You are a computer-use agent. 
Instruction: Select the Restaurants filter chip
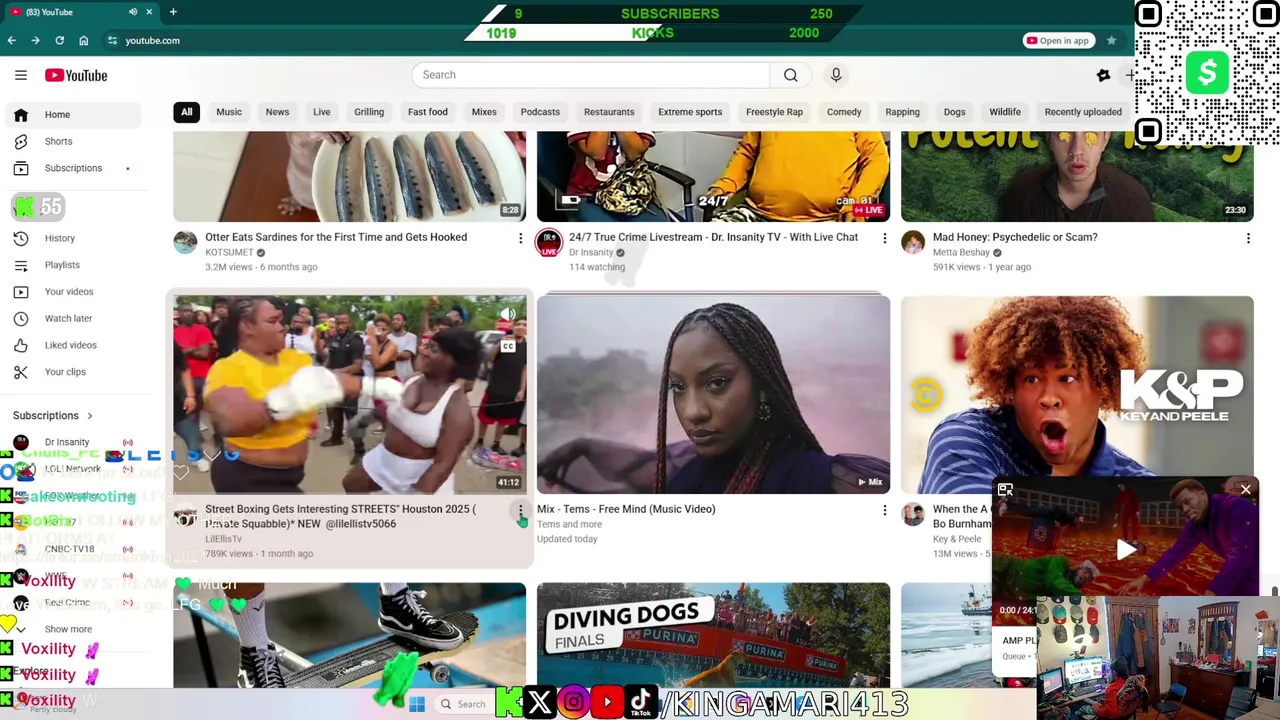609,112
